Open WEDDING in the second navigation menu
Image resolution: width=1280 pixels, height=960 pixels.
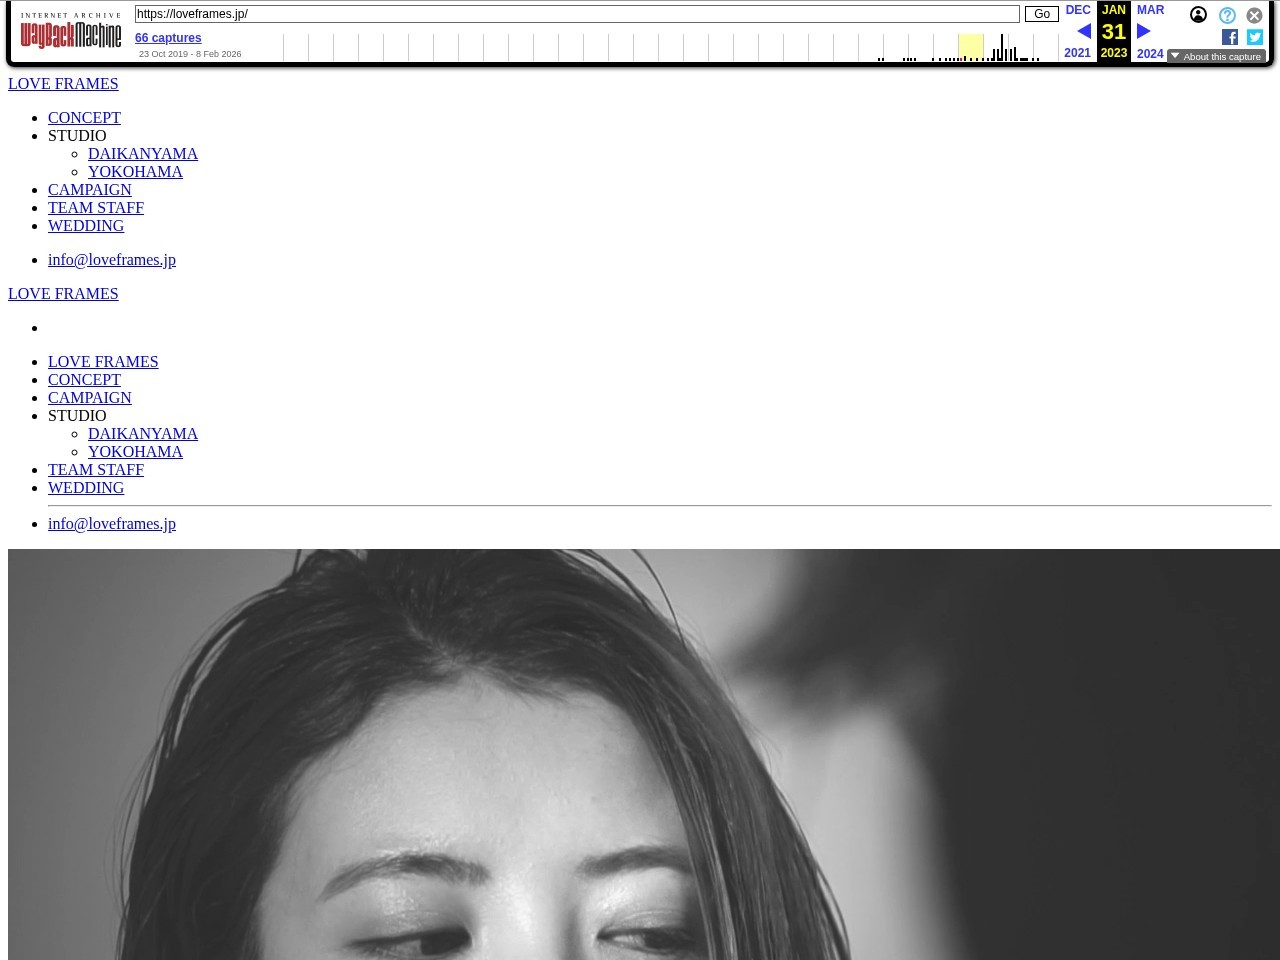86,488
